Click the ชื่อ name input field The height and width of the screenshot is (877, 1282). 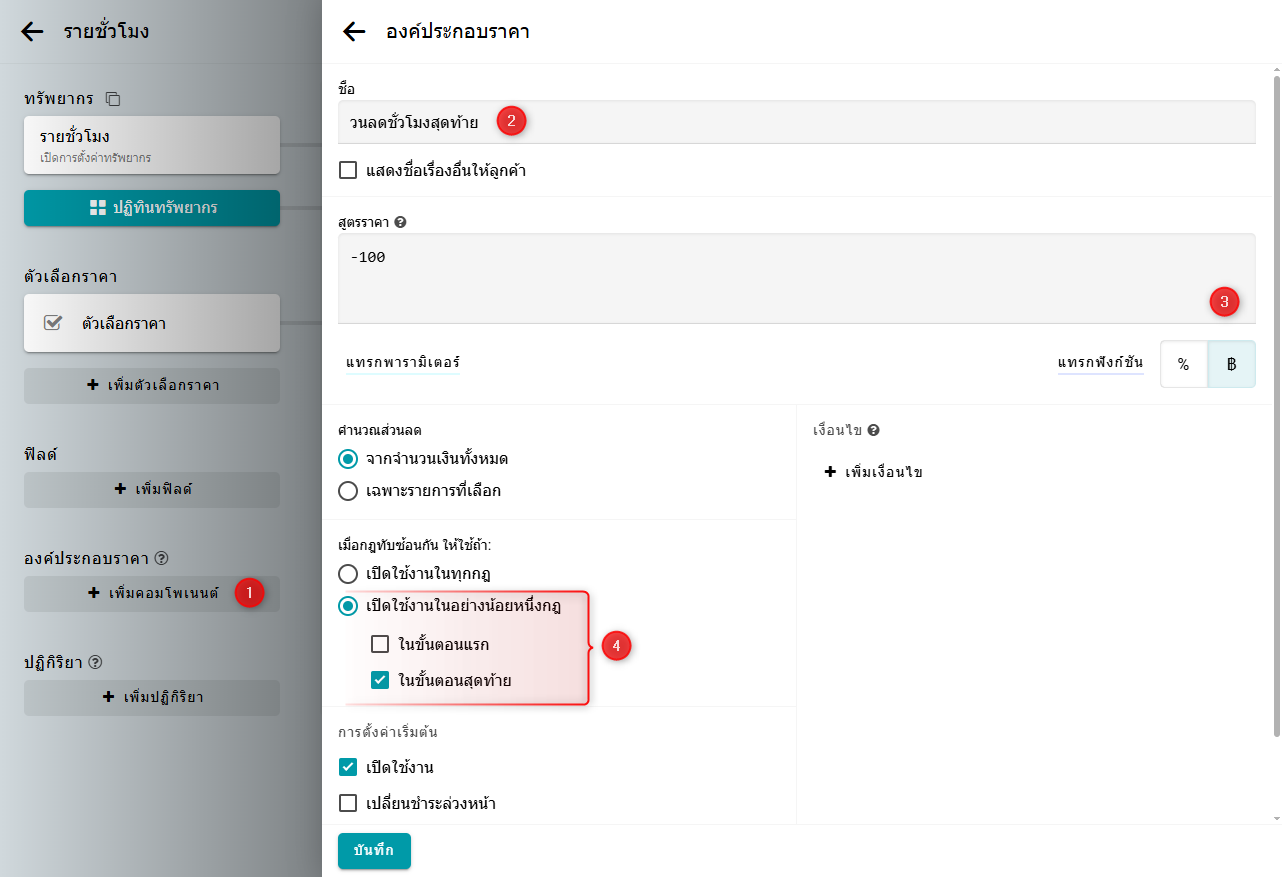[796, 123]
